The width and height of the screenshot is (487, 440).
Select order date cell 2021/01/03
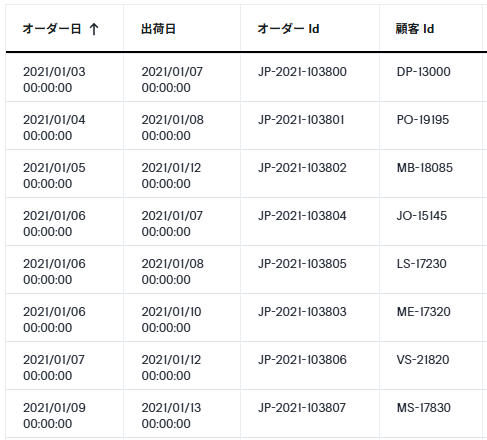pyautogui.click(x=65, y=78)
